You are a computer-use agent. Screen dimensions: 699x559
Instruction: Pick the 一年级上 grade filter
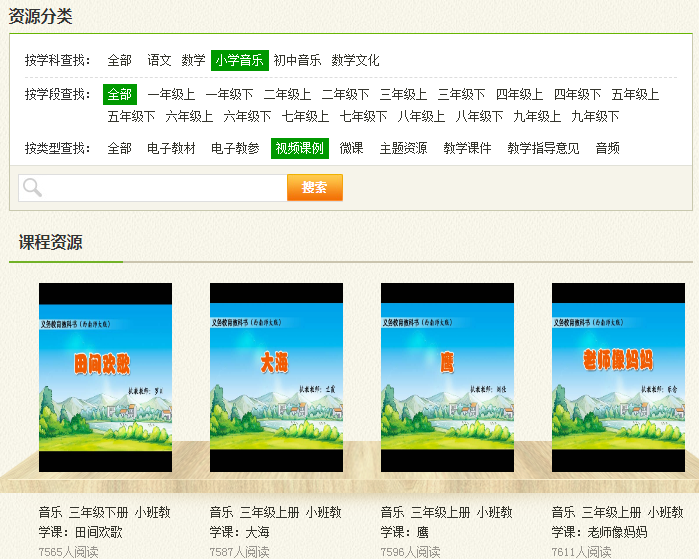pos(171,95)
